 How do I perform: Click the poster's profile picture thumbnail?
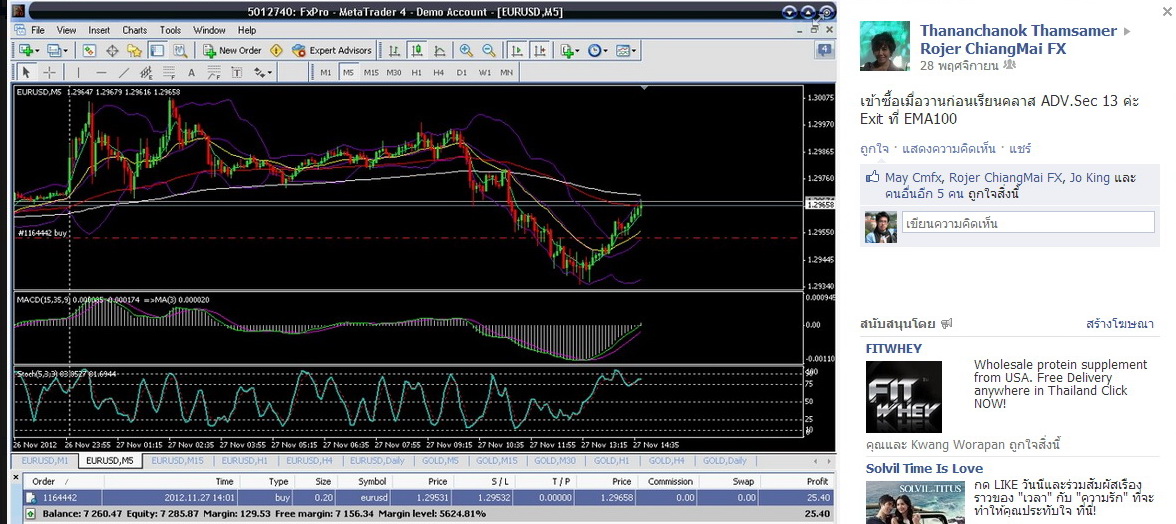885,46
